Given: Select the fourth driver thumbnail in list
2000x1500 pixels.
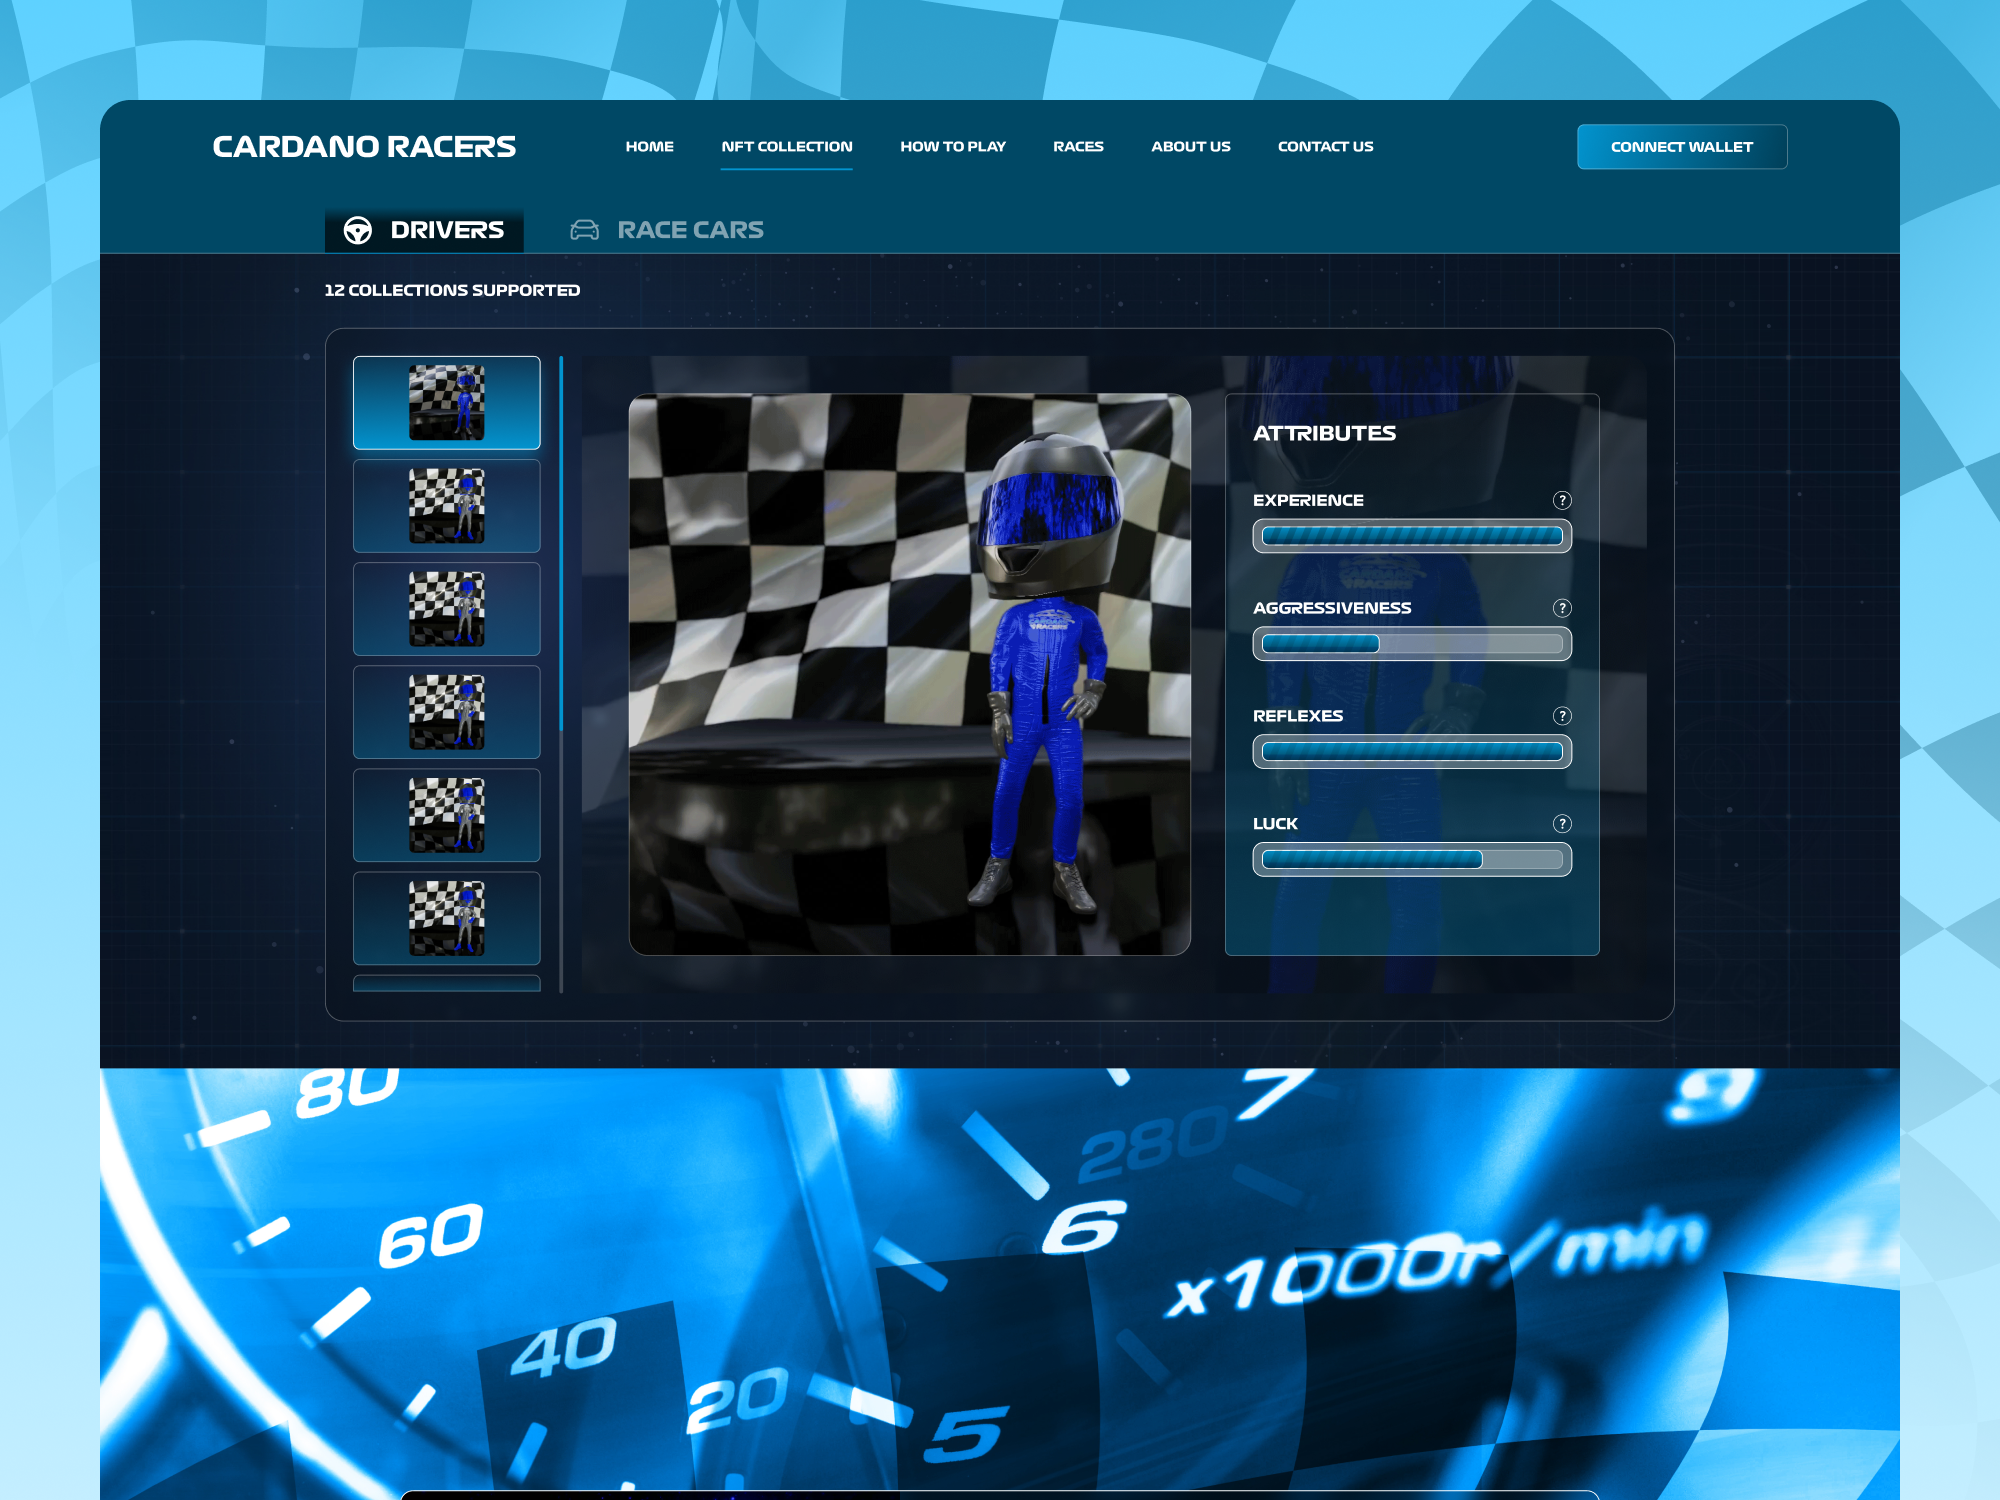Looking at the screenshot, I should click(446, 712).
